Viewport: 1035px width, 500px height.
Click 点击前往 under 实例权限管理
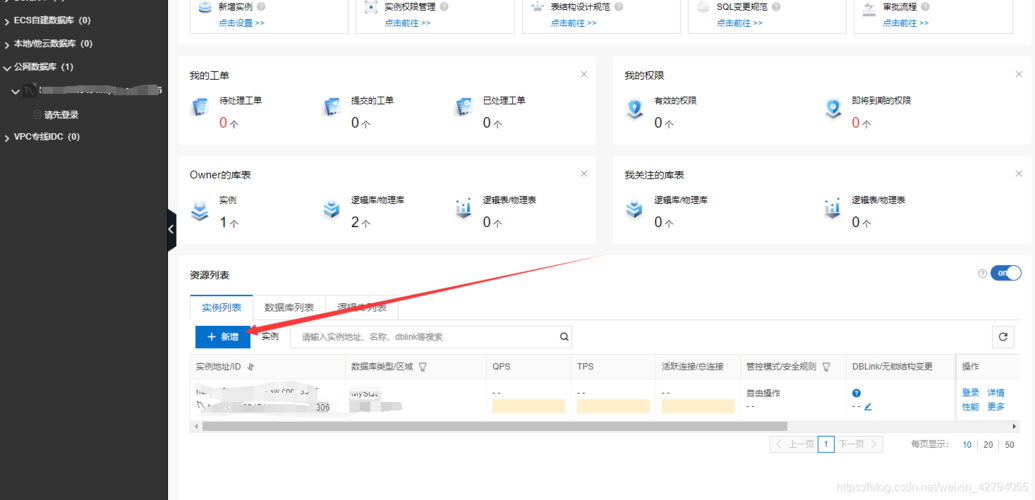(x=407, y=23)
